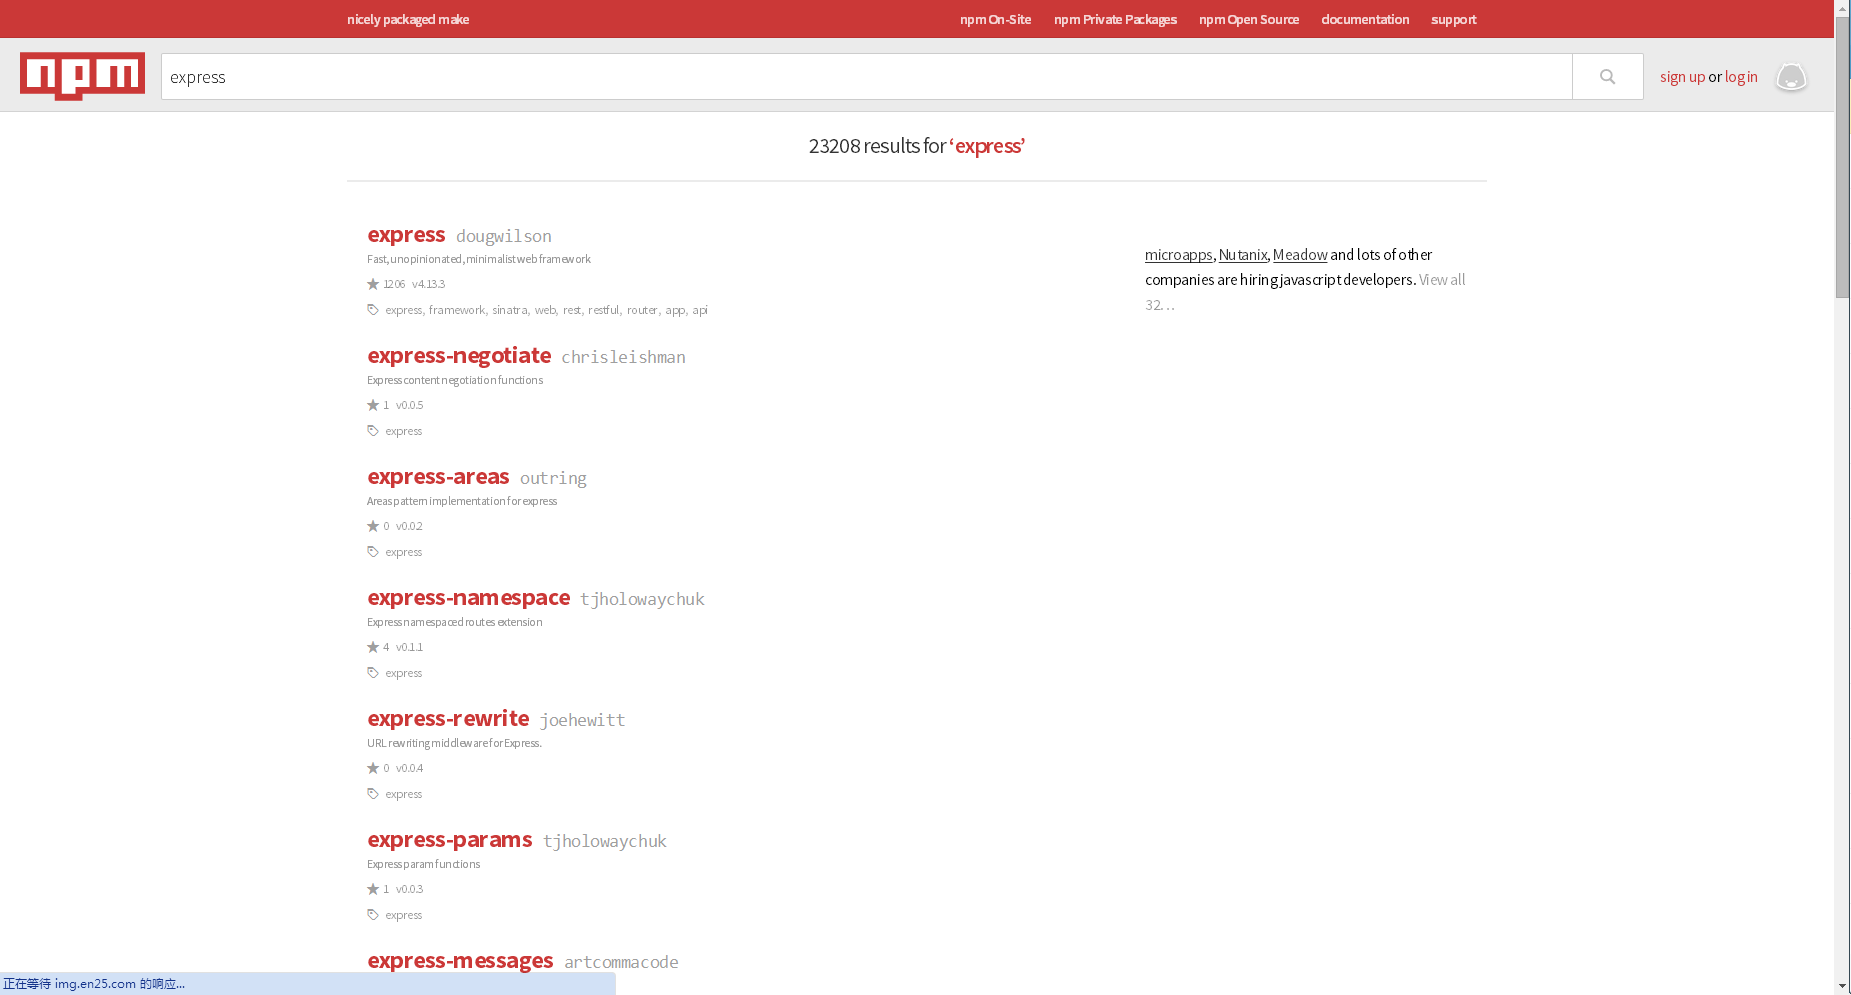Click tag icon under express-namespace

click(x=373, y=673)
